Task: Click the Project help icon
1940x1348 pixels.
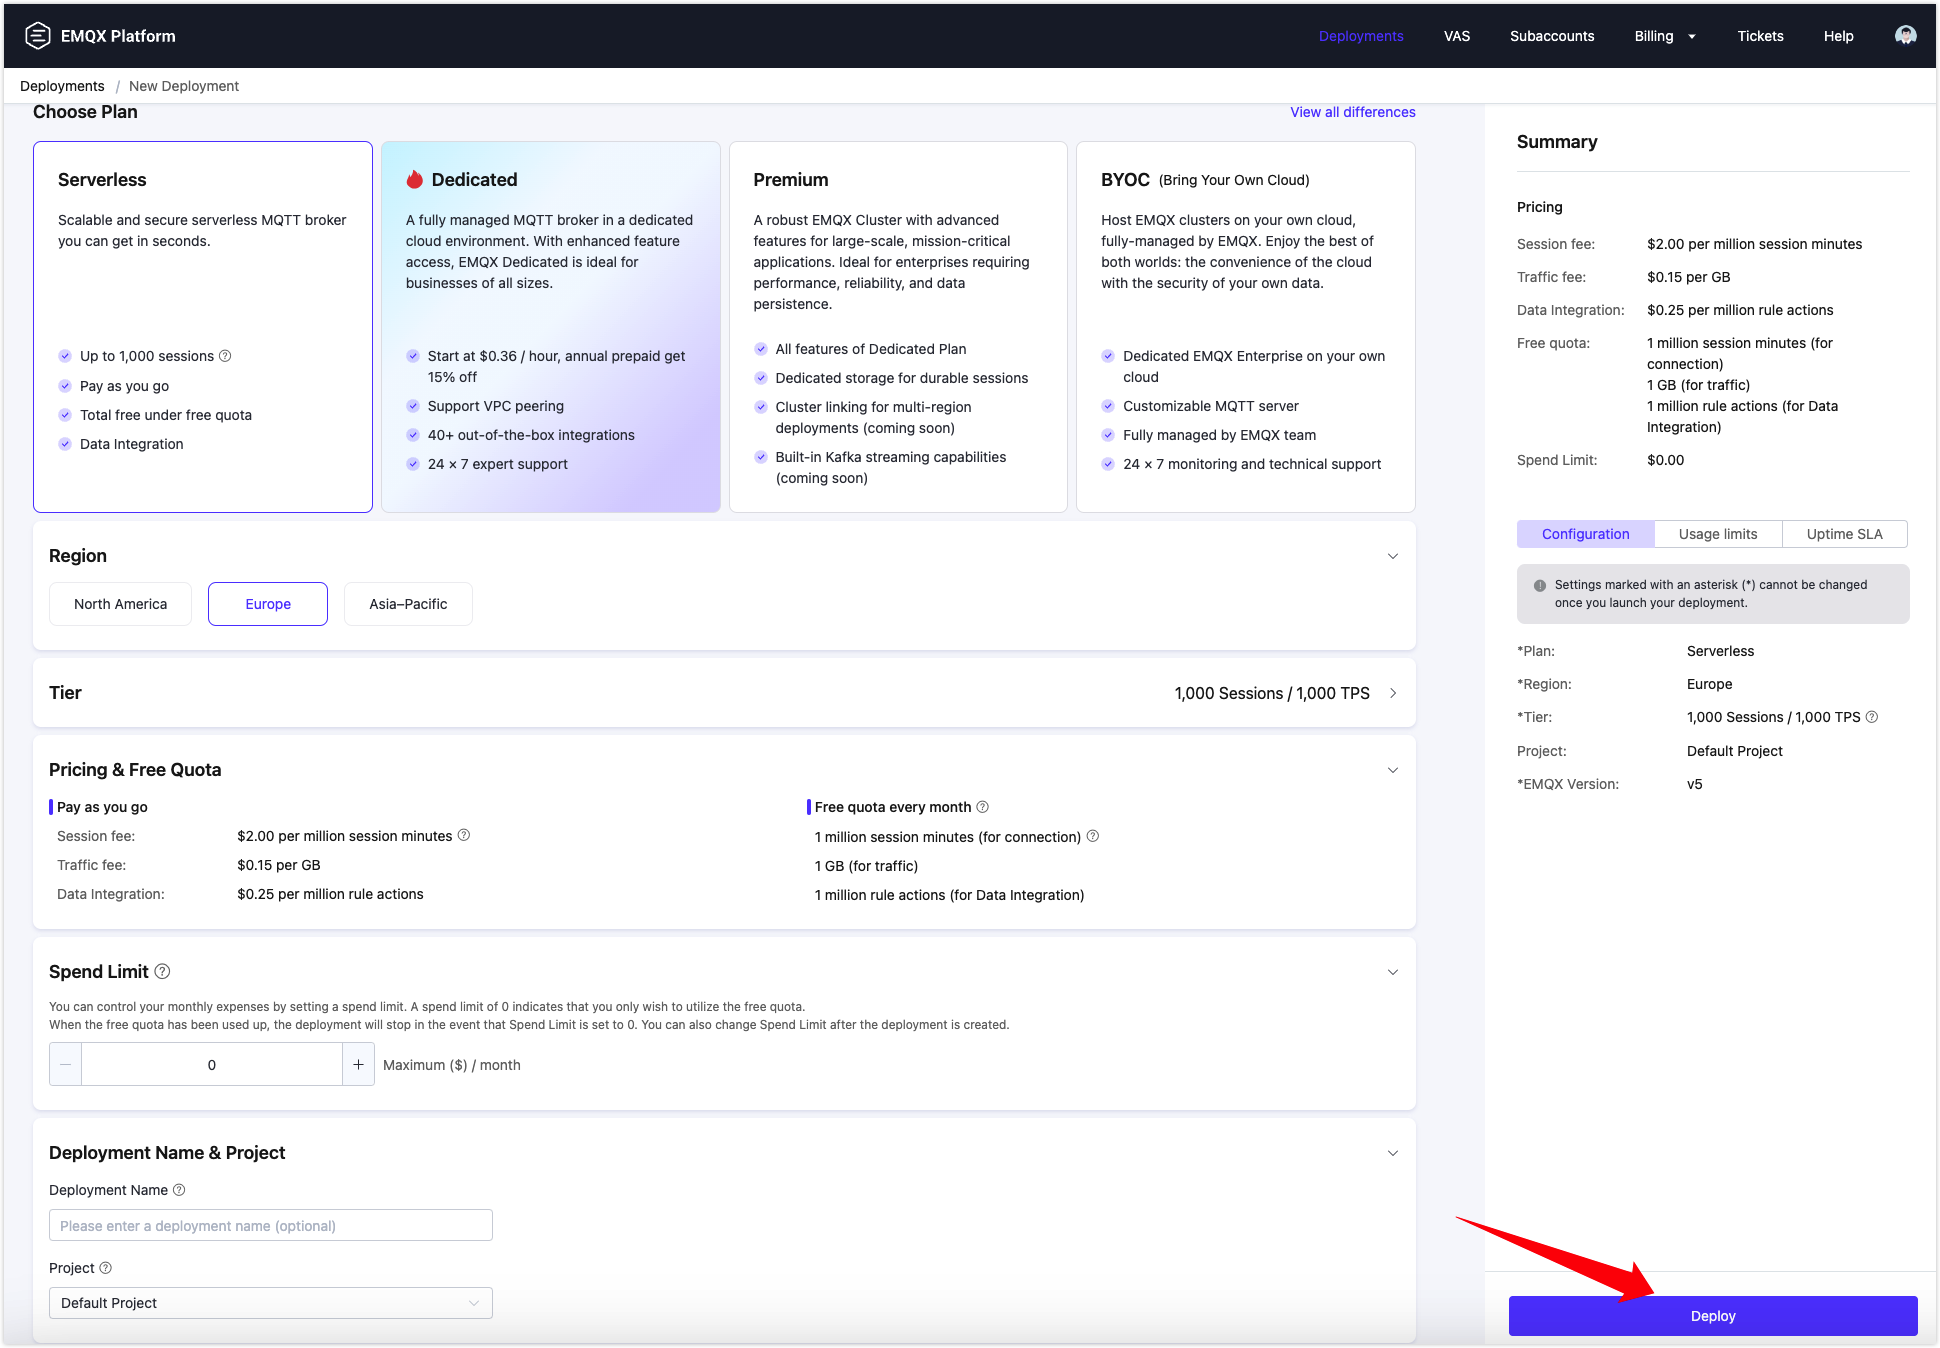Action: pos(106,1268)
